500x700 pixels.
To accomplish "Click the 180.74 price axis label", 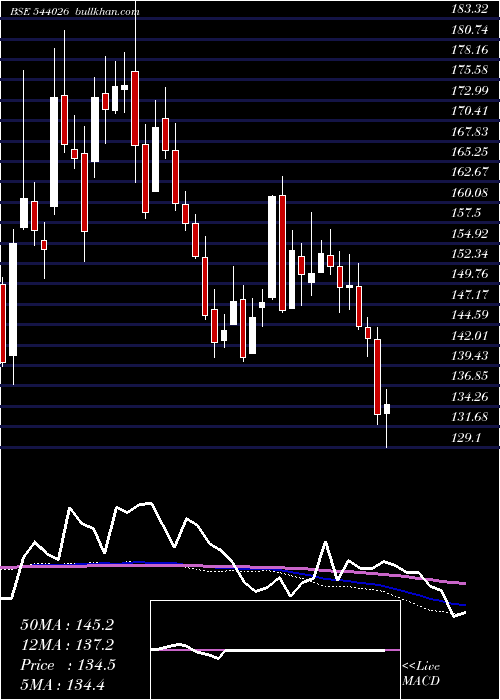I will 469,30.
